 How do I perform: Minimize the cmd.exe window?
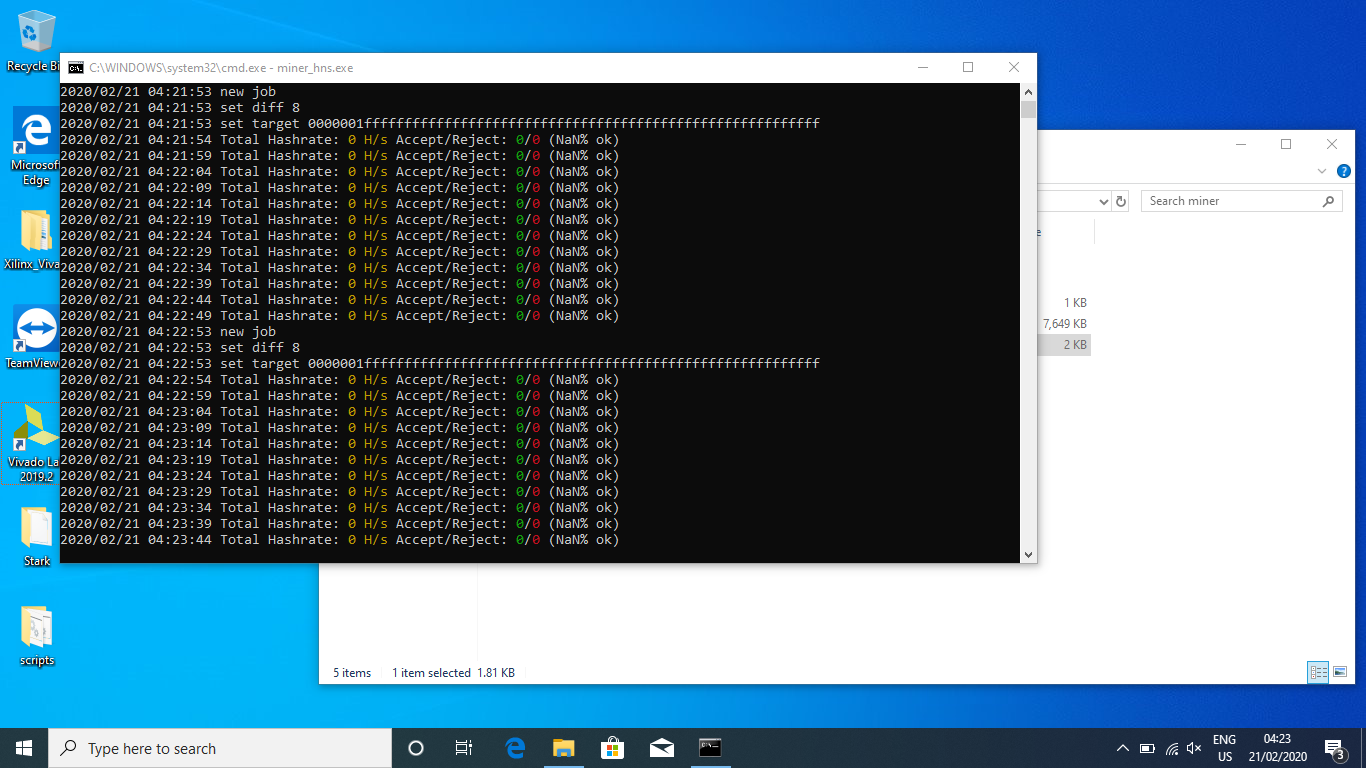point(922,68)
